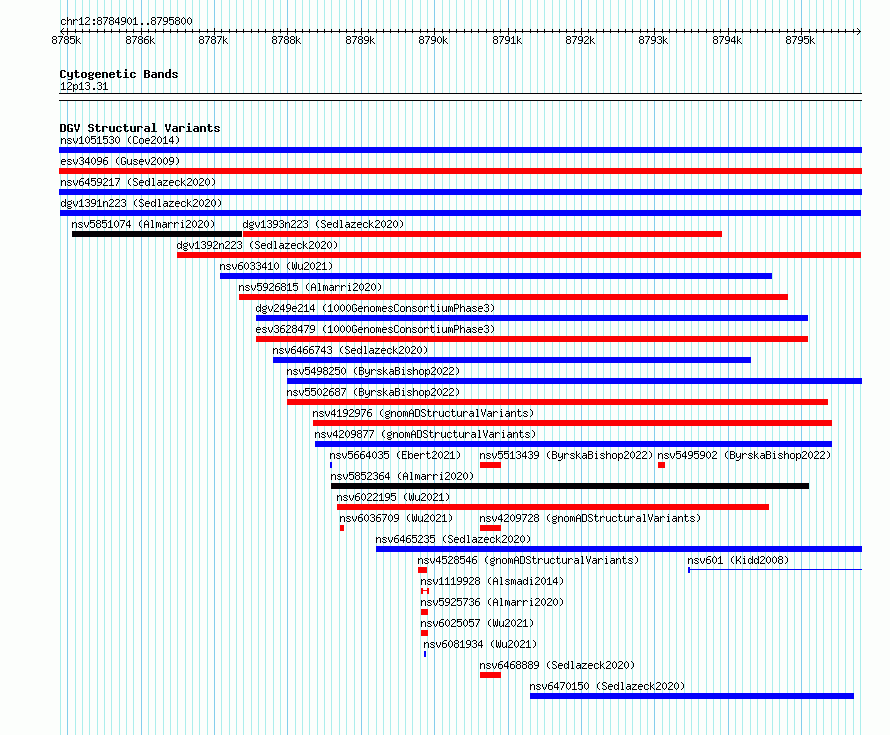Image resolution: width=890 pixels, height=735 pixels.
Task: Click the nsv5852364 (Almarri2020) label
Action: pyautogui.click(x=402, y=476)
